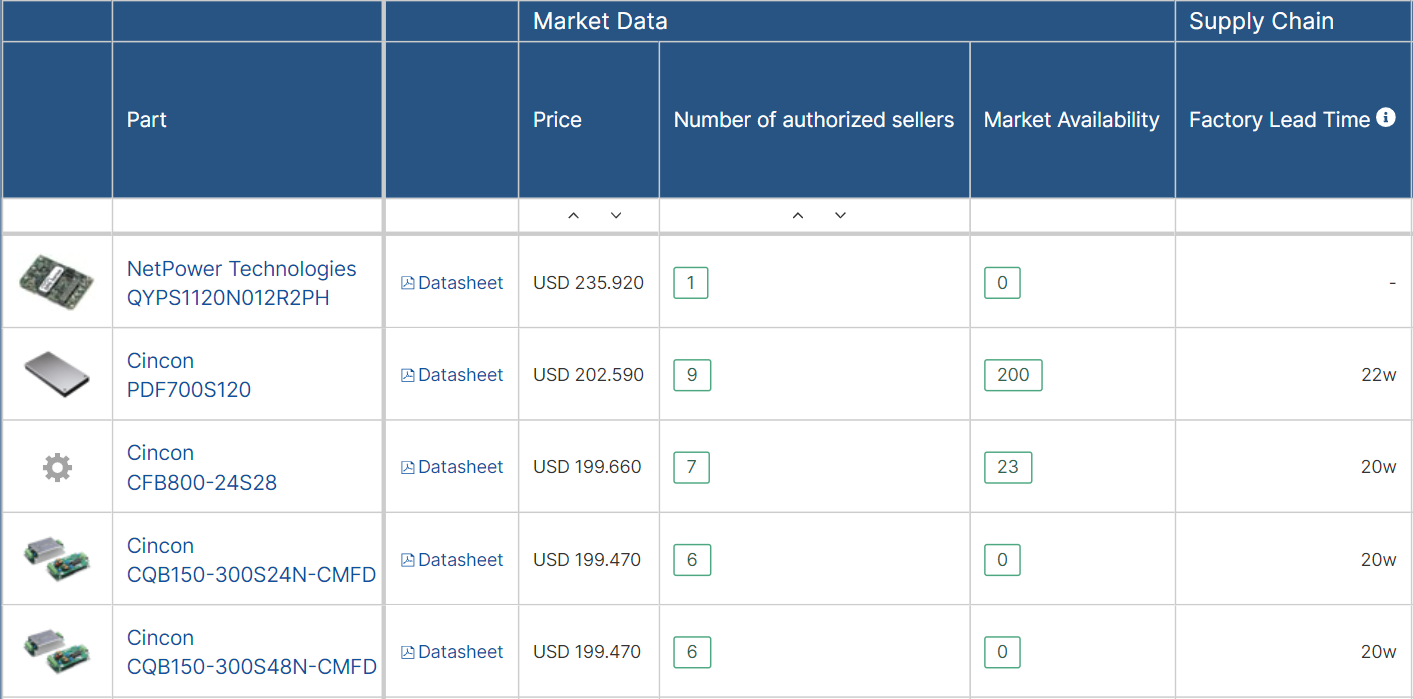
Task: Show Factory Lead Time info icon
Action: [x=1385, y=118]
